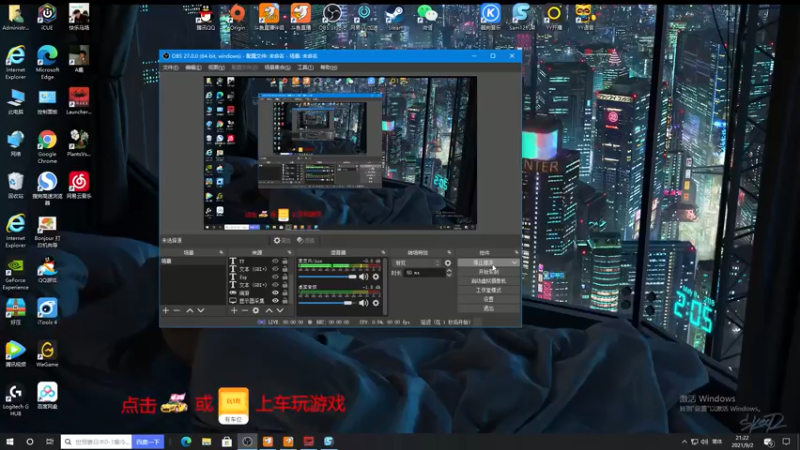Open iCUE desktop shortcut
Viewport: 800px width, 450px height.
(47, 17)
